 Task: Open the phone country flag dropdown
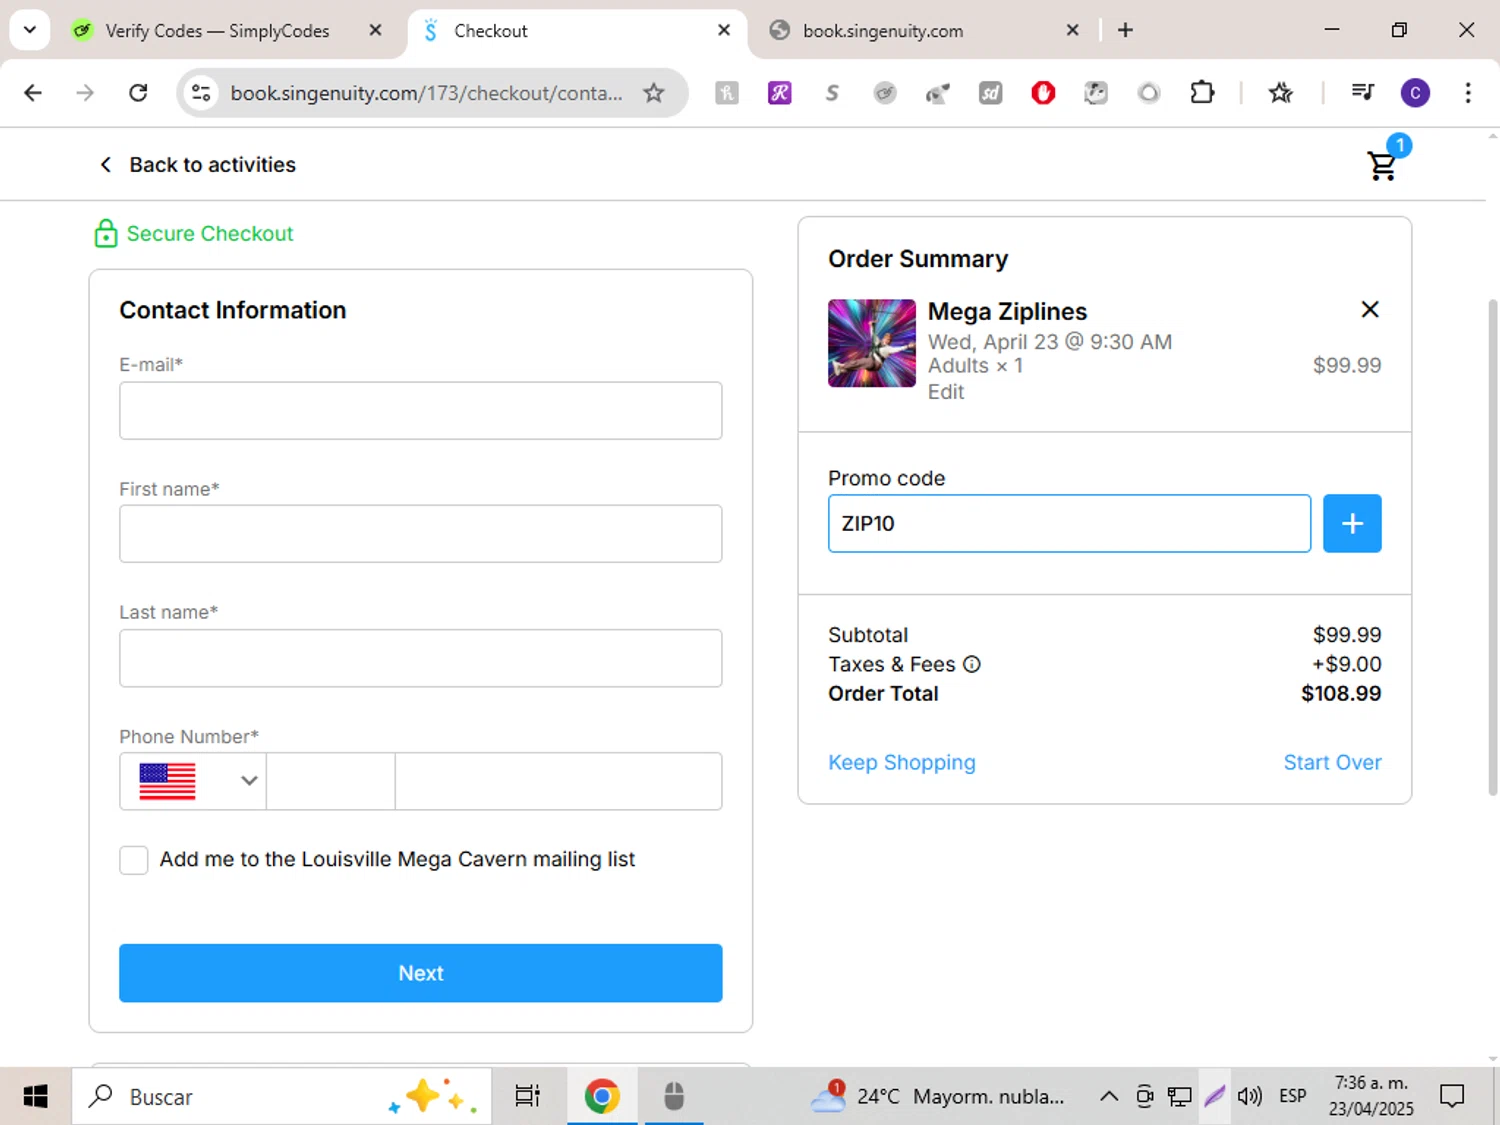194,781
